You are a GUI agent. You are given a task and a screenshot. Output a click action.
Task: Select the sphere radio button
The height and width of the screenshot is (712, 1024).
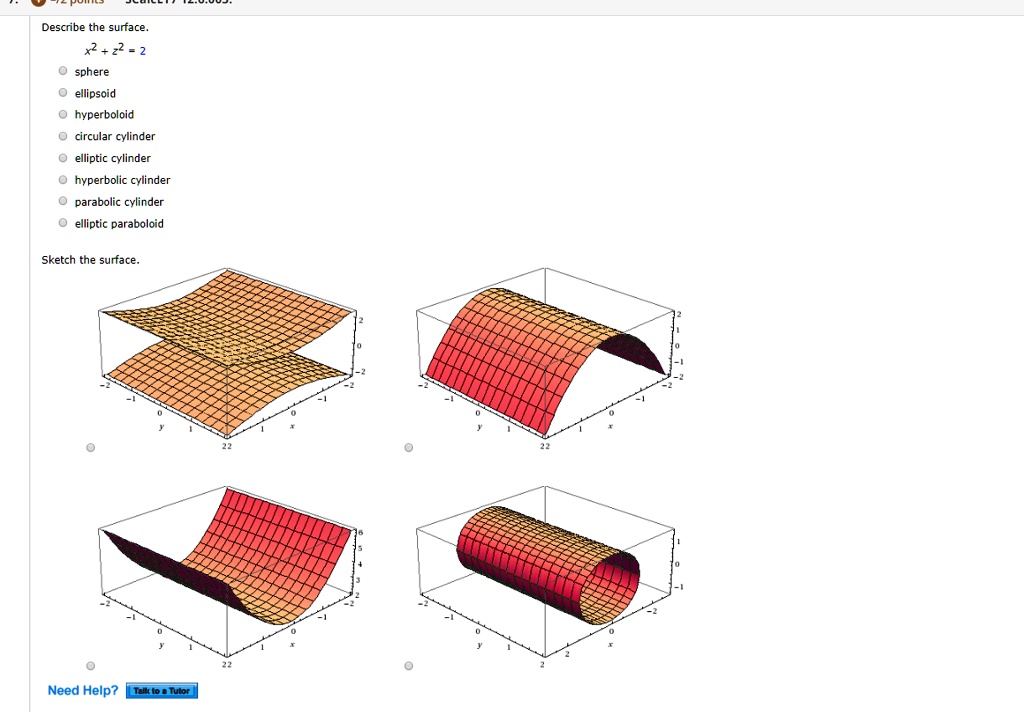coord(62,71)
